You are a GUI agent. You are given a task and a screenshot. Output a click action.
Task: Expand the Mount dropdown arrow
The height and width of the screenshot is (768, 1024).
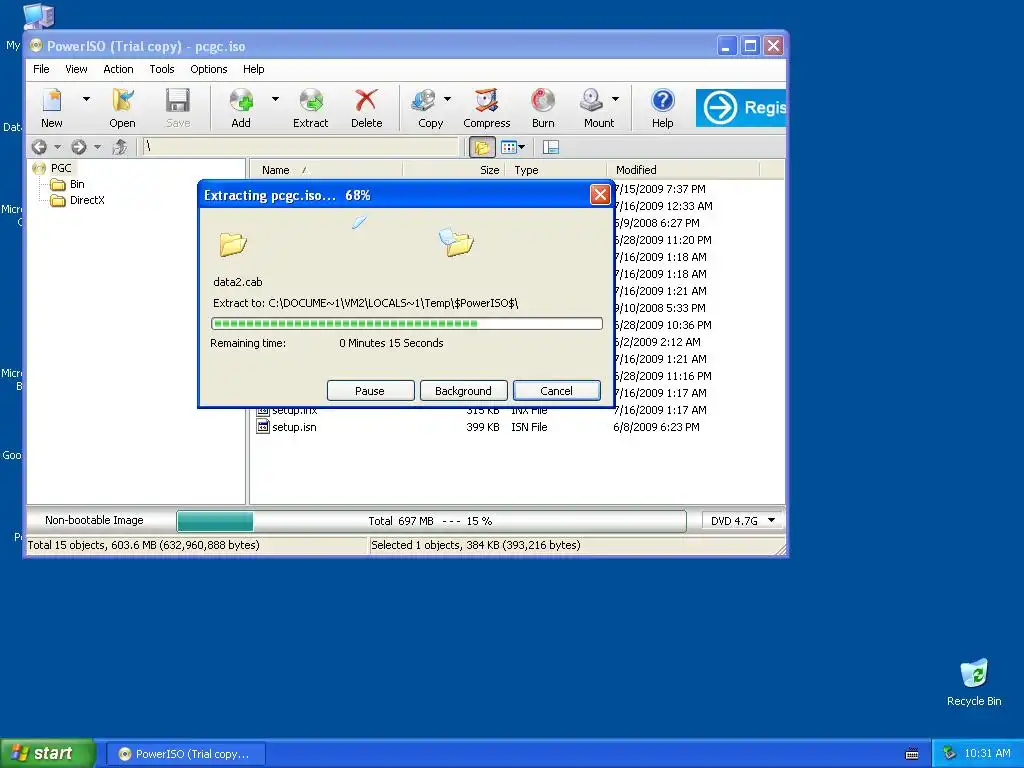click(x=615, y=99)
